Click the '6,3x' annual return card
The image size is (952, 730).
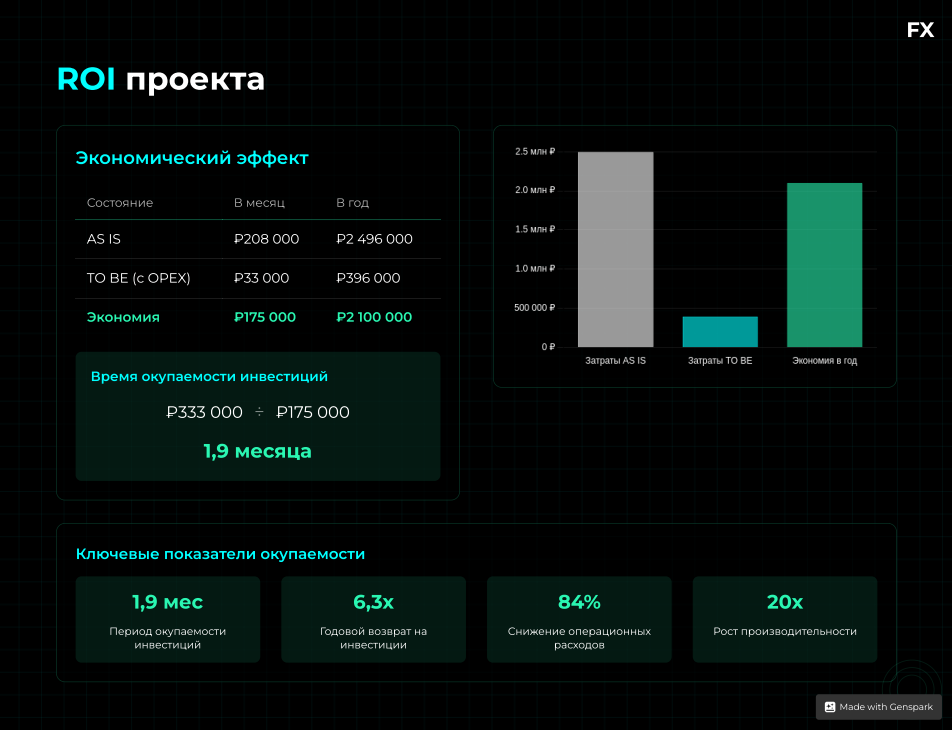tap(373, 619)
